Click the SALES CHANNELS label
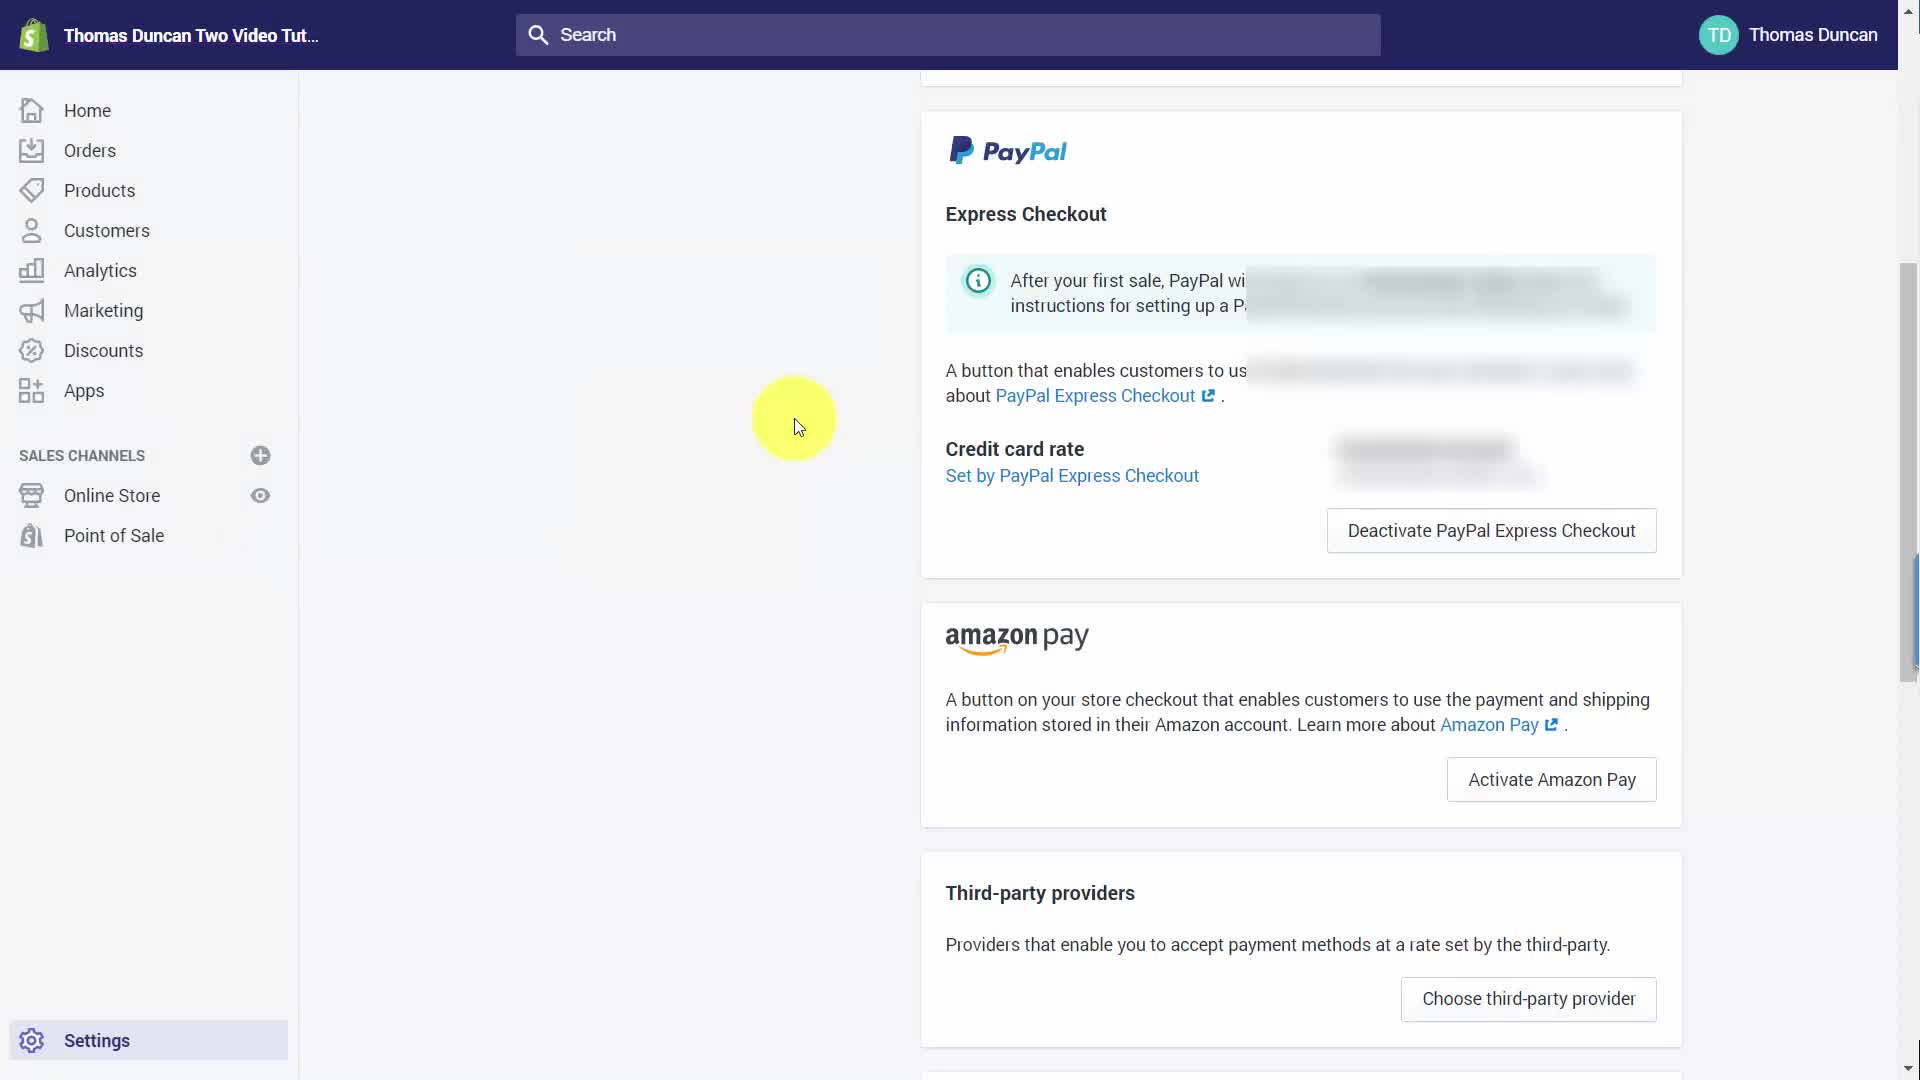This screenshot has height=1080, width=1920. click(x=82, y=455)
